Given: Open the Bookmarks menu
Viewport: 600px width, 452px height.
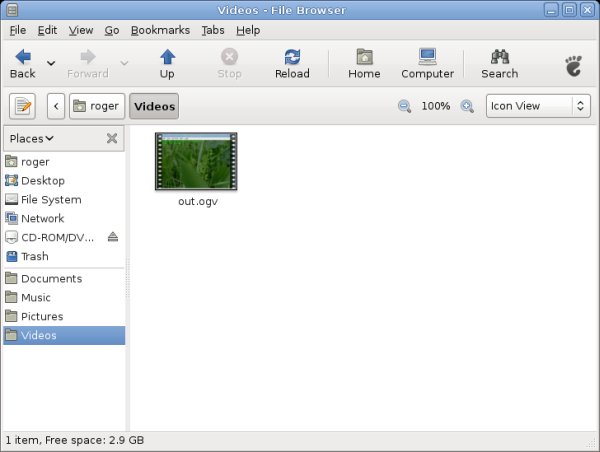Looking at the screenshot, I should point(160,30).
